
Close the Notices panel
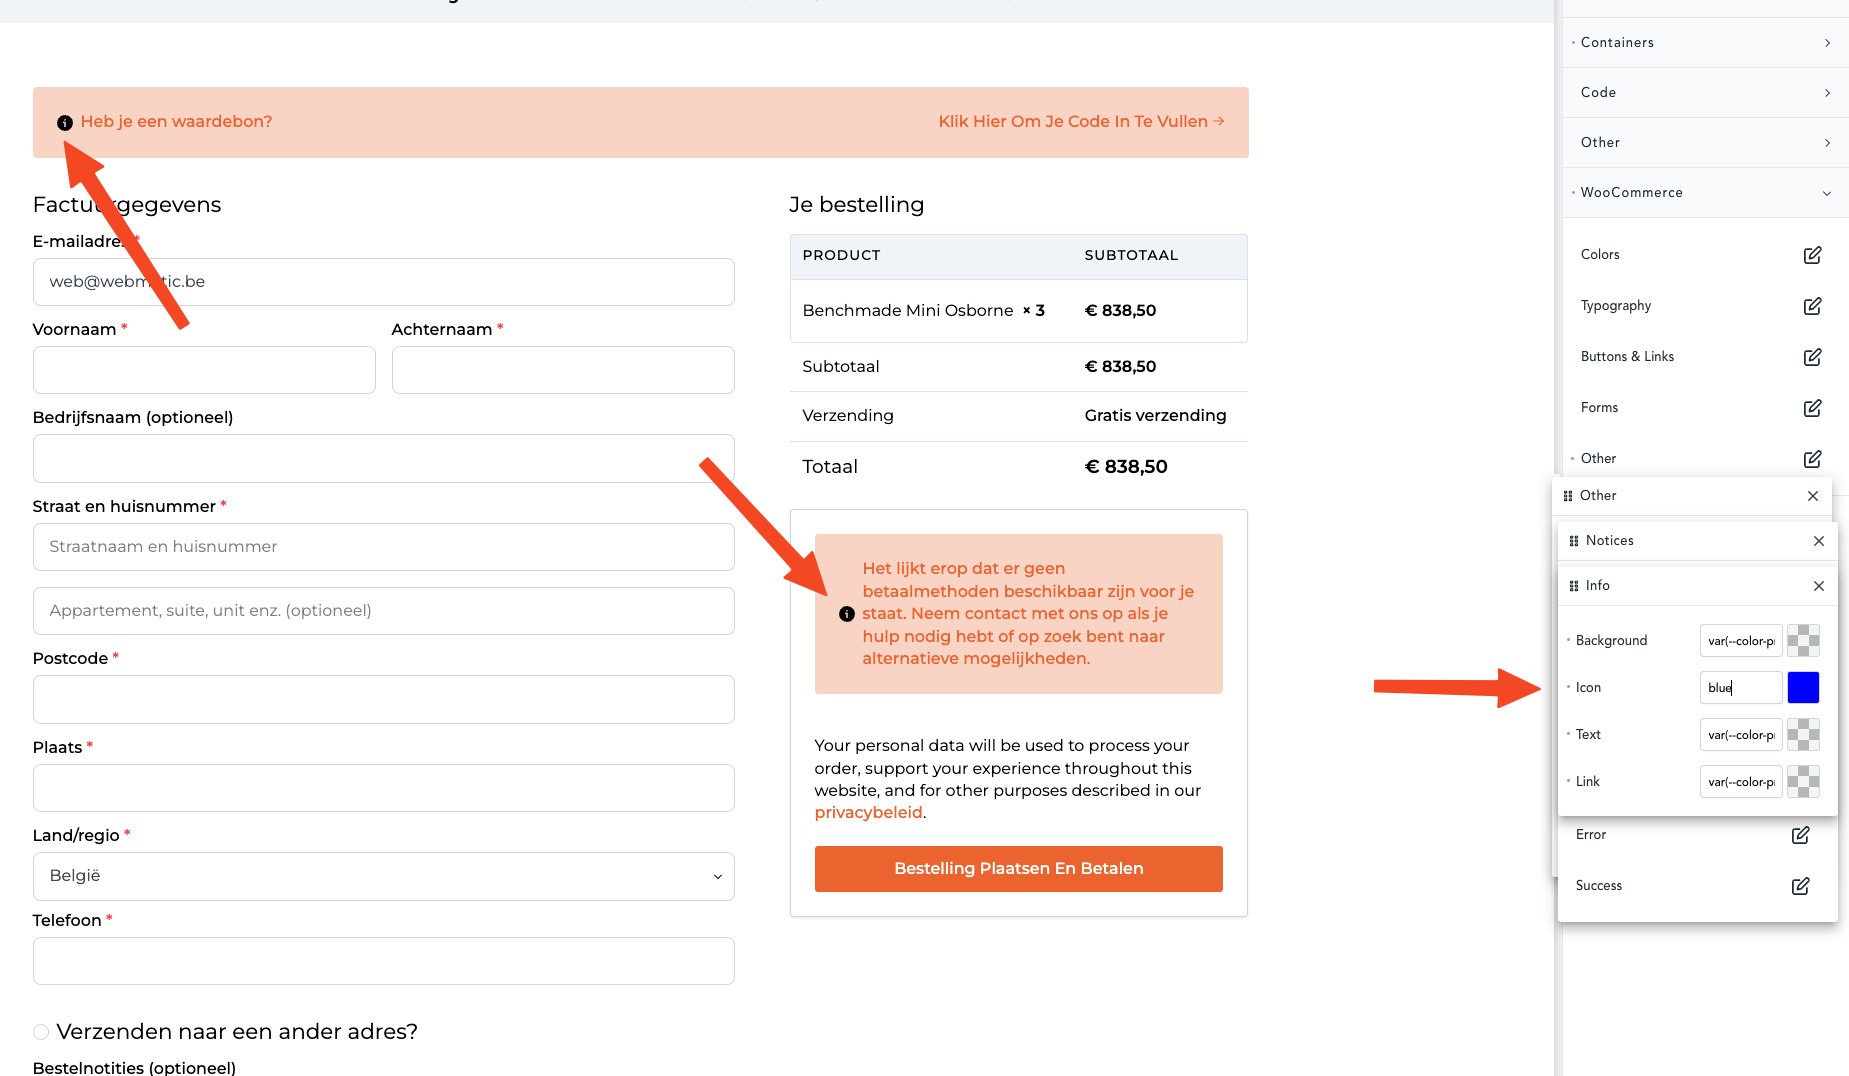point(1819,541)
